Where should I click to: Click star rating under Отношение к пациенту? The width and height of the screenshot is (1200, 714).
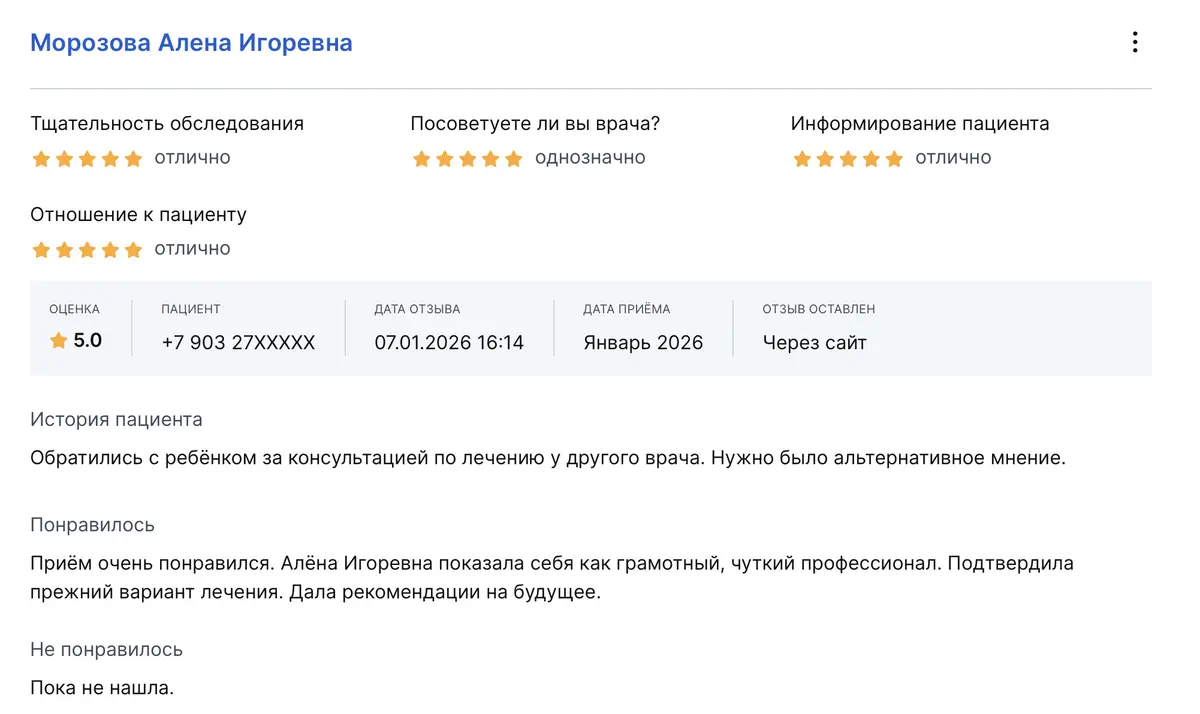[x=87, y=250]
